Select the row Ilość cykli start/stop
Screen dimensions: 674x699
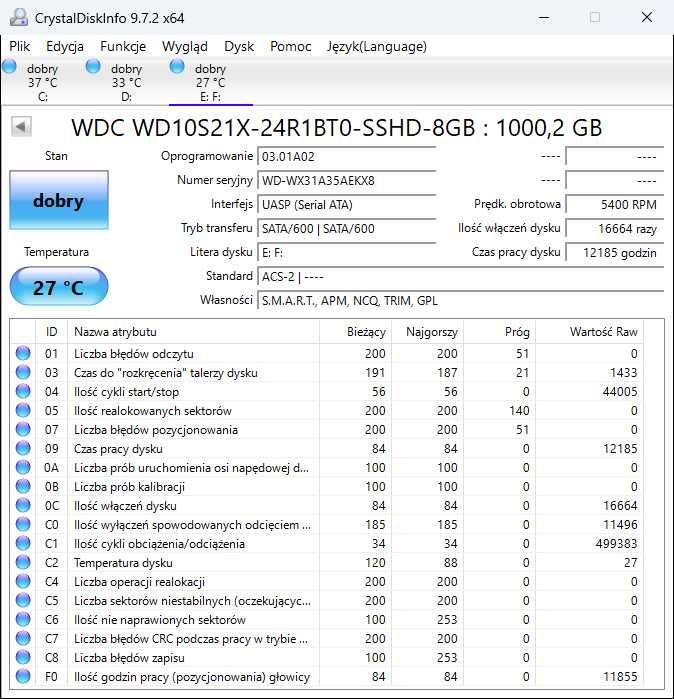(328, 391)
